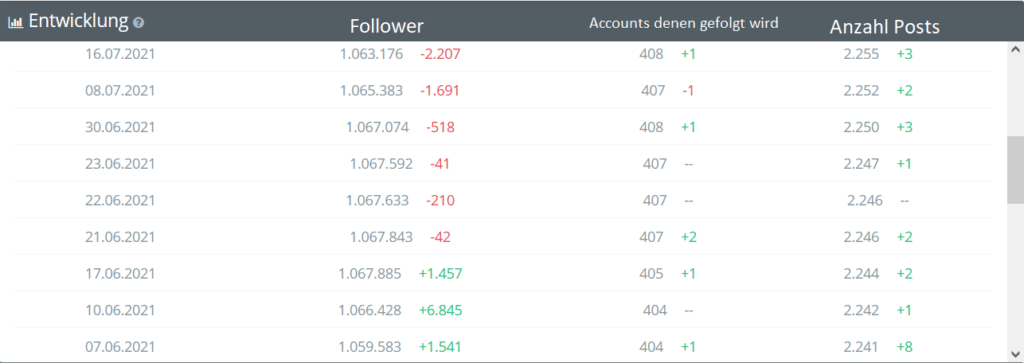Select the date 08.07.2021
Image resolution: width=1024 pixels, height=363 pixels.
click(x=120, y=90)
